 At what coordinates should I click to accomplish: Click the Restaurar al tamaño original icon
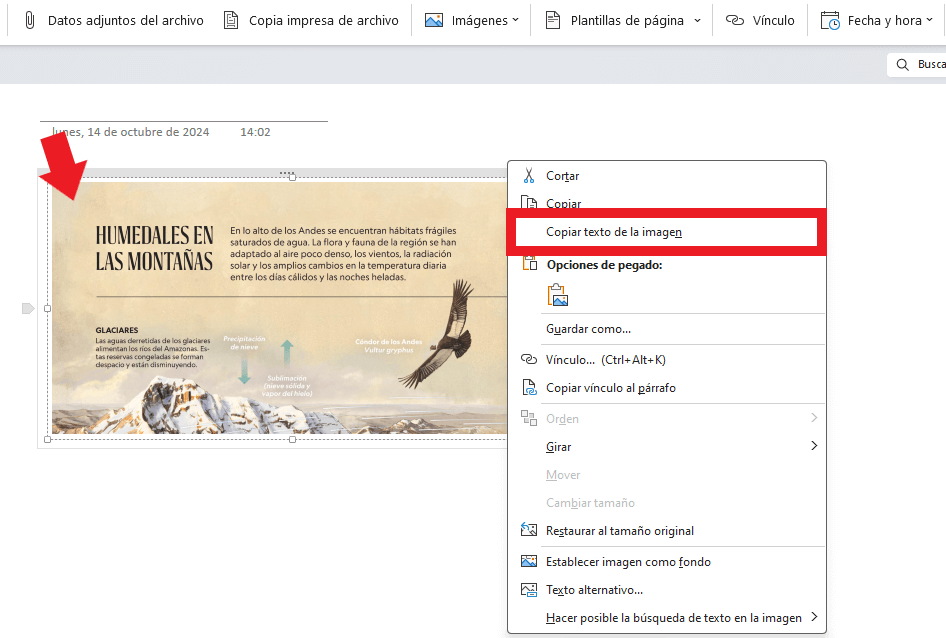coord(529,530)
